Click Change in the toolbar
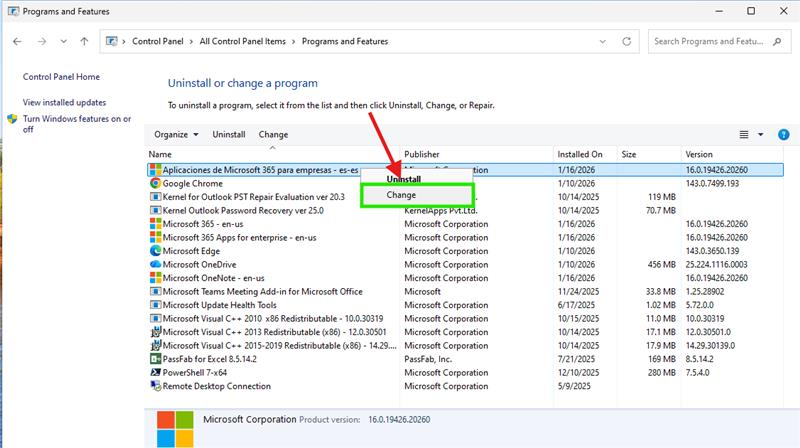The width and height of the screenshot is (800, 448). point(273,135)
